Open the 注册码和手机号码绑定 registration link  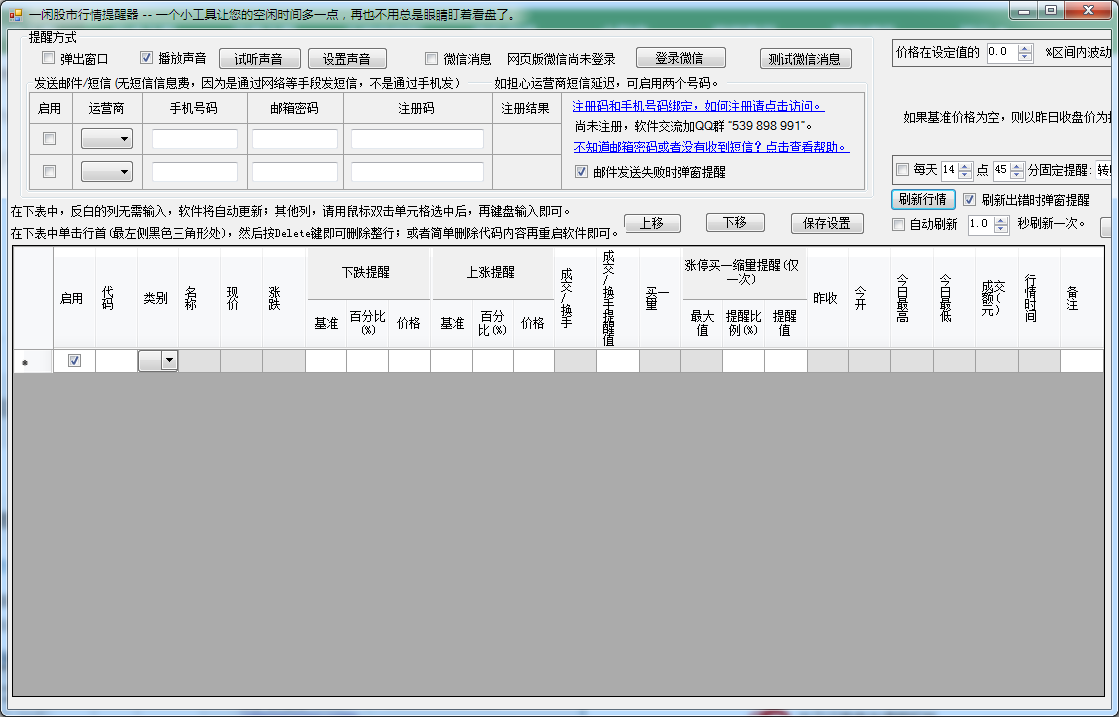point(698,106)
